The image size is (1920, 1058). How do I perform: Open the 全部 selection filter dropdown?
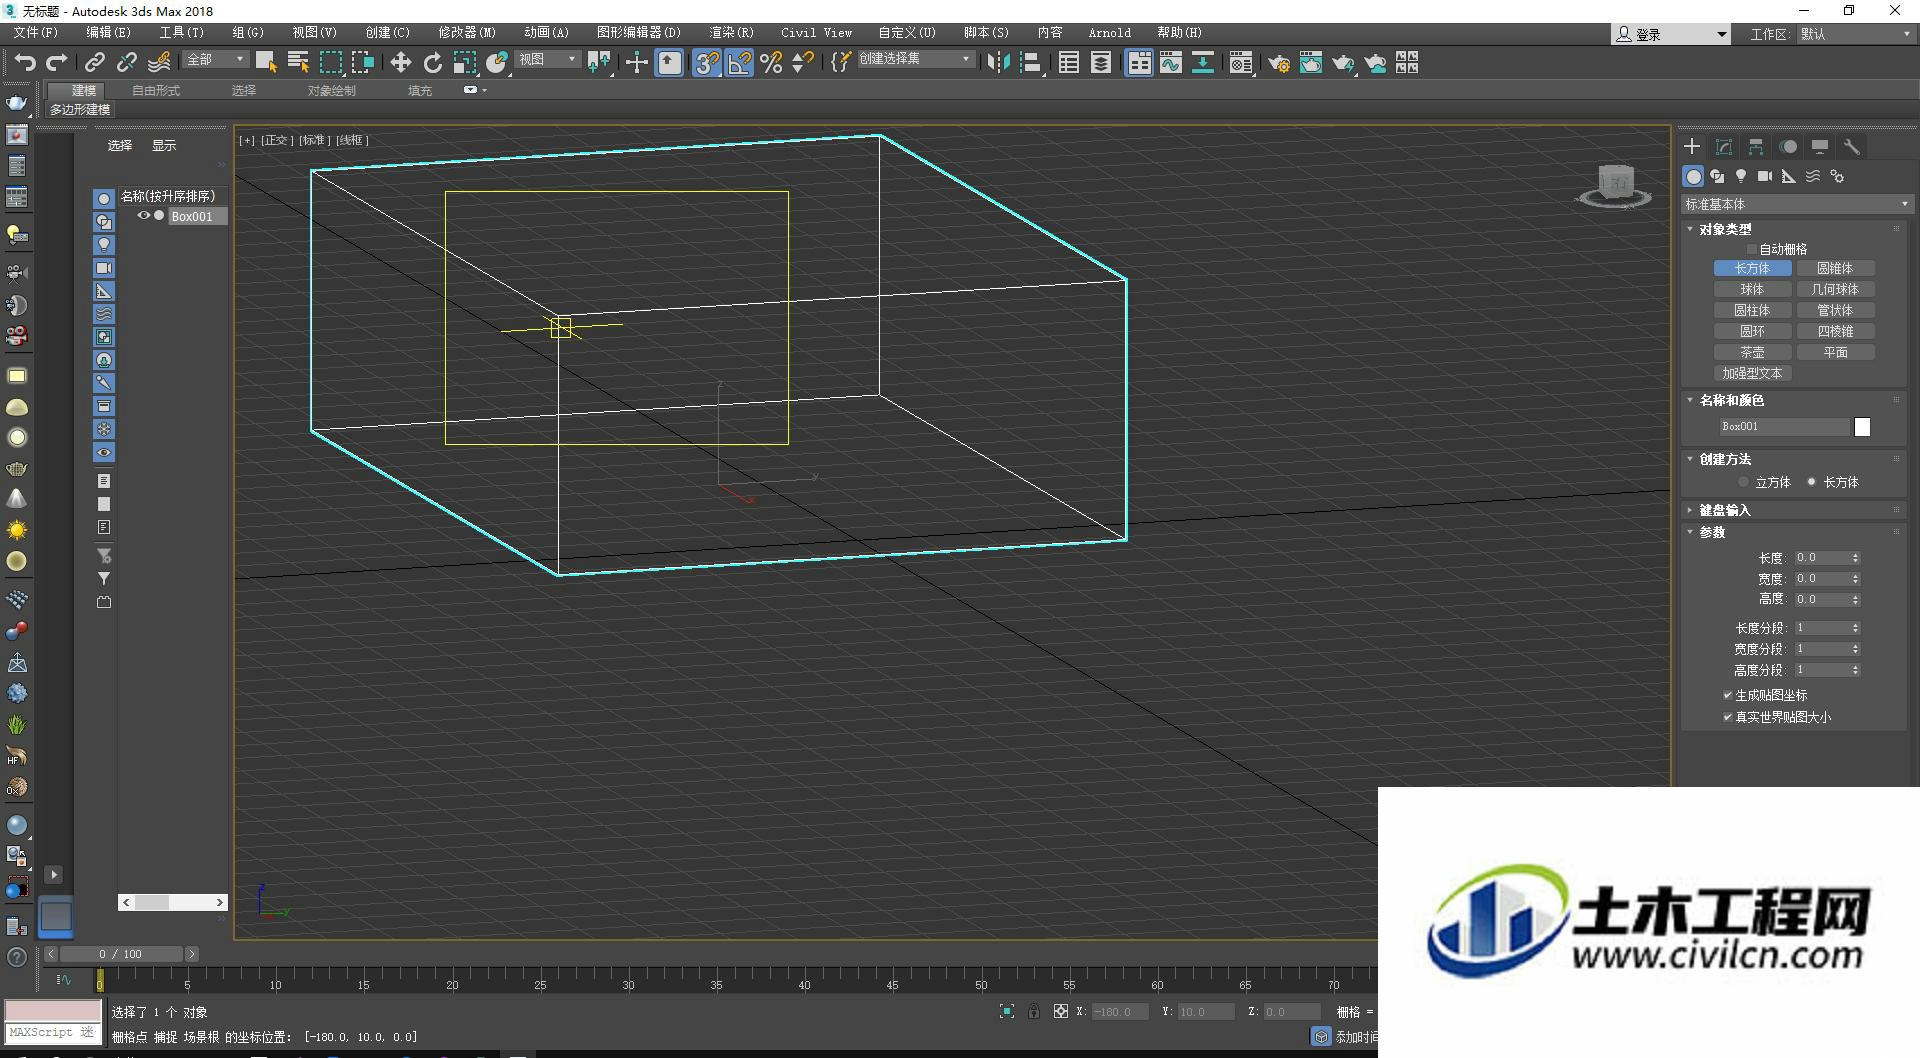216,60
